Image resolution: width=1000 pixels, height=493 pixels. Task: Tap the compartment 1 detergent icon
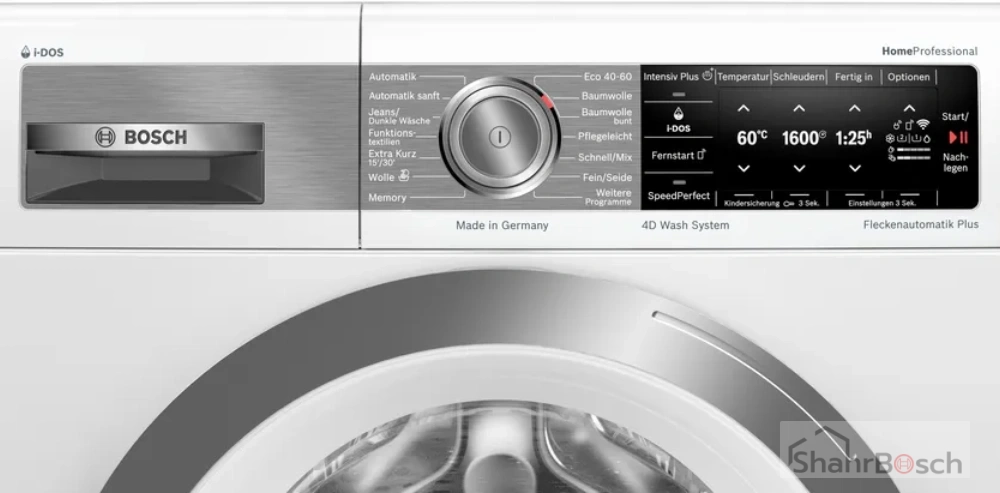916,138
